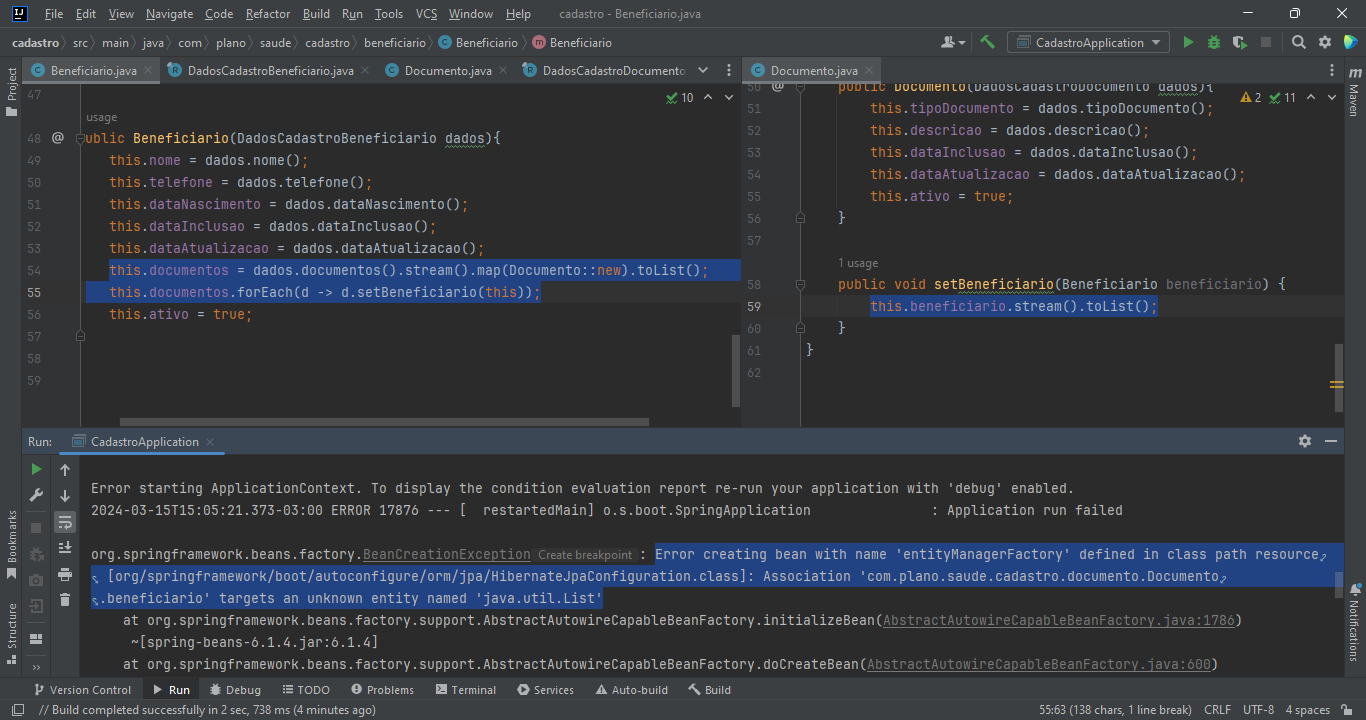Hide the Run tool window minus button
The height and width of the screenshot is (720, 1366).
(1331, 441)
